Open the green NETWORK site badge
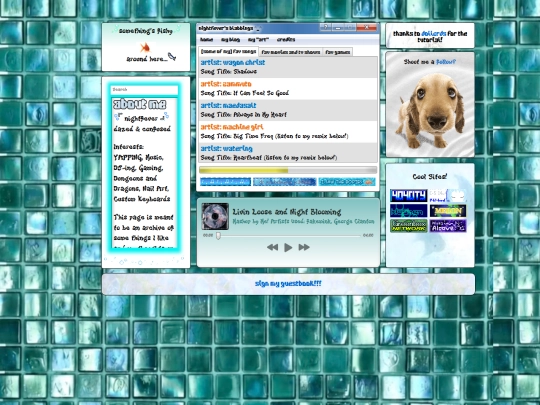This screenshot has height=405, width=540. [x=409, y=226]
